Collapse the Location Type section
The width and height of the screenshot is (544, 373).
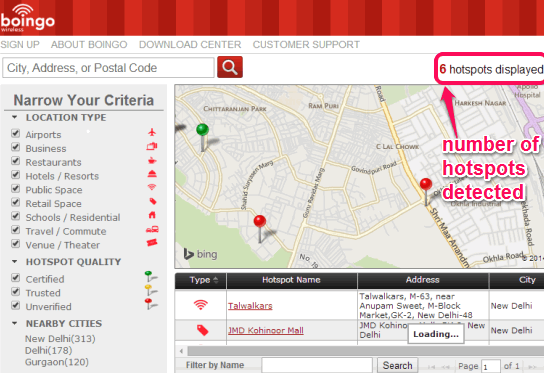tap(15, 117)
